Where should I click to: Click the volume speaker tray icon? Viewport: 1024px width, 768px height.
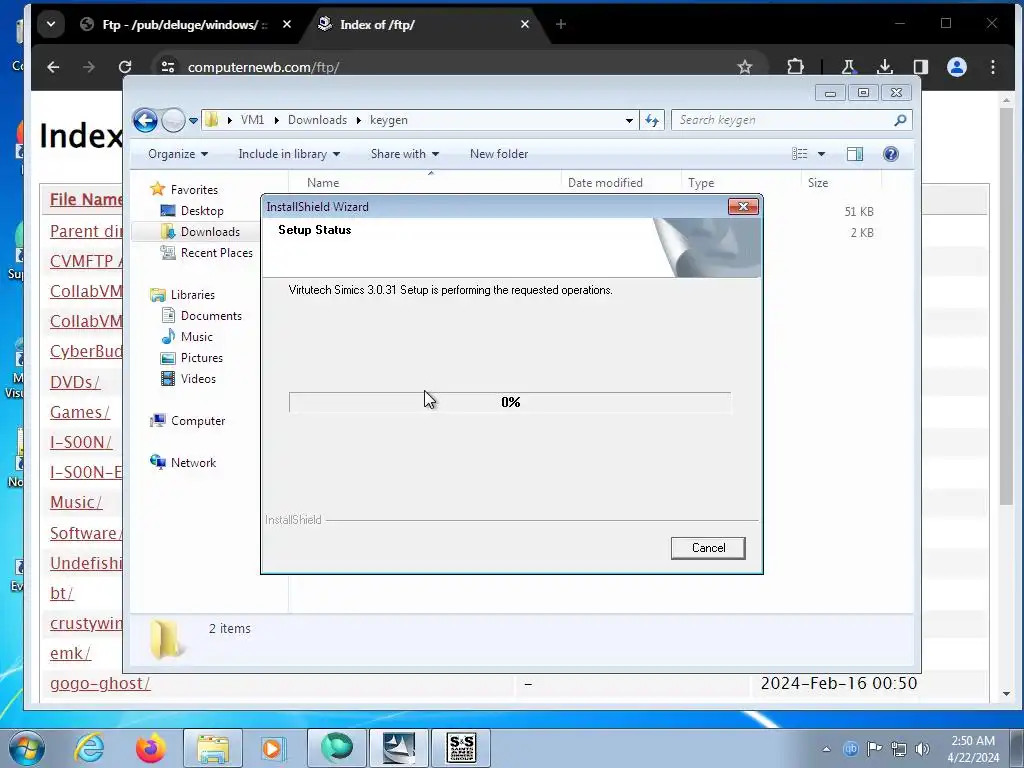point(922,749)
